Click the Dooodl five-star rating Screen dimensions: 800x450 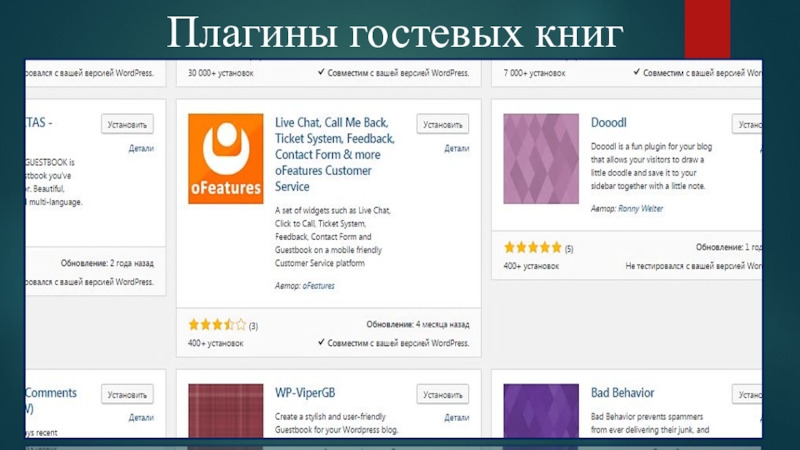pos(533,247)
